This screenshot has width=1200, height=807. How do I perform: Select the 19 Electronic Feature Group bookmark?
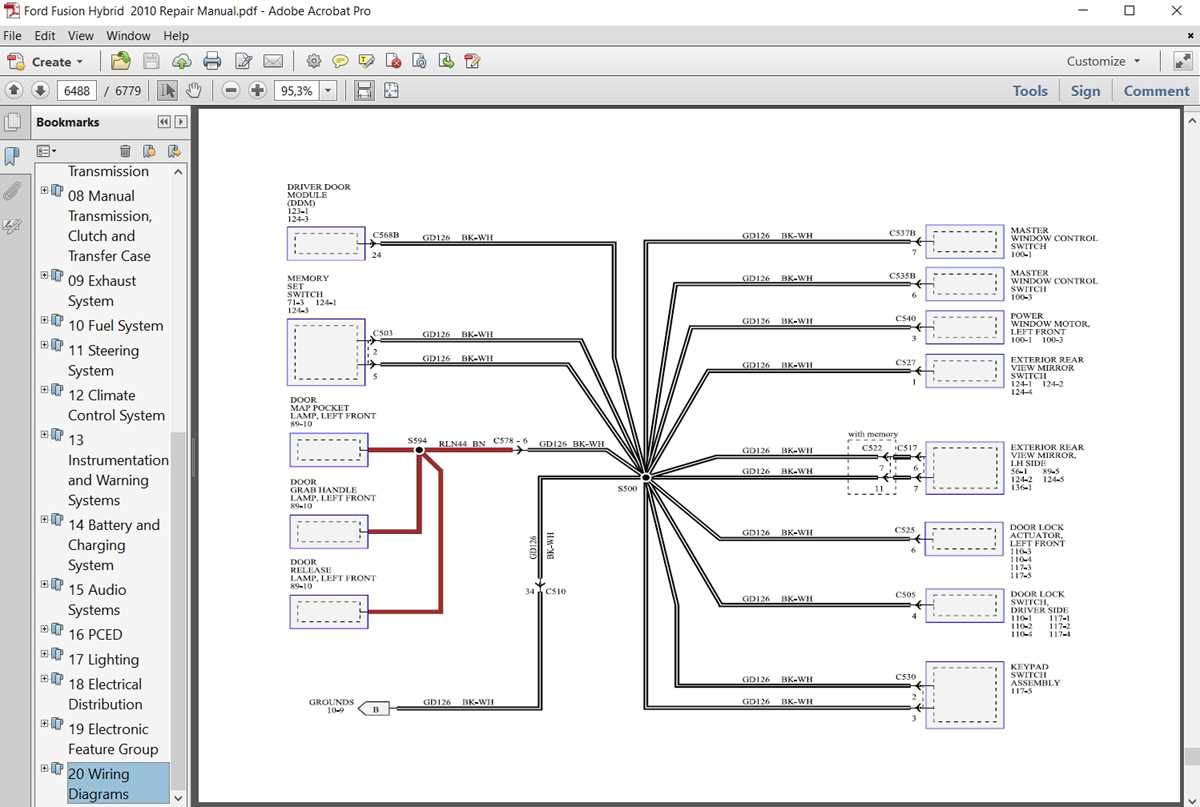point(113,739)
